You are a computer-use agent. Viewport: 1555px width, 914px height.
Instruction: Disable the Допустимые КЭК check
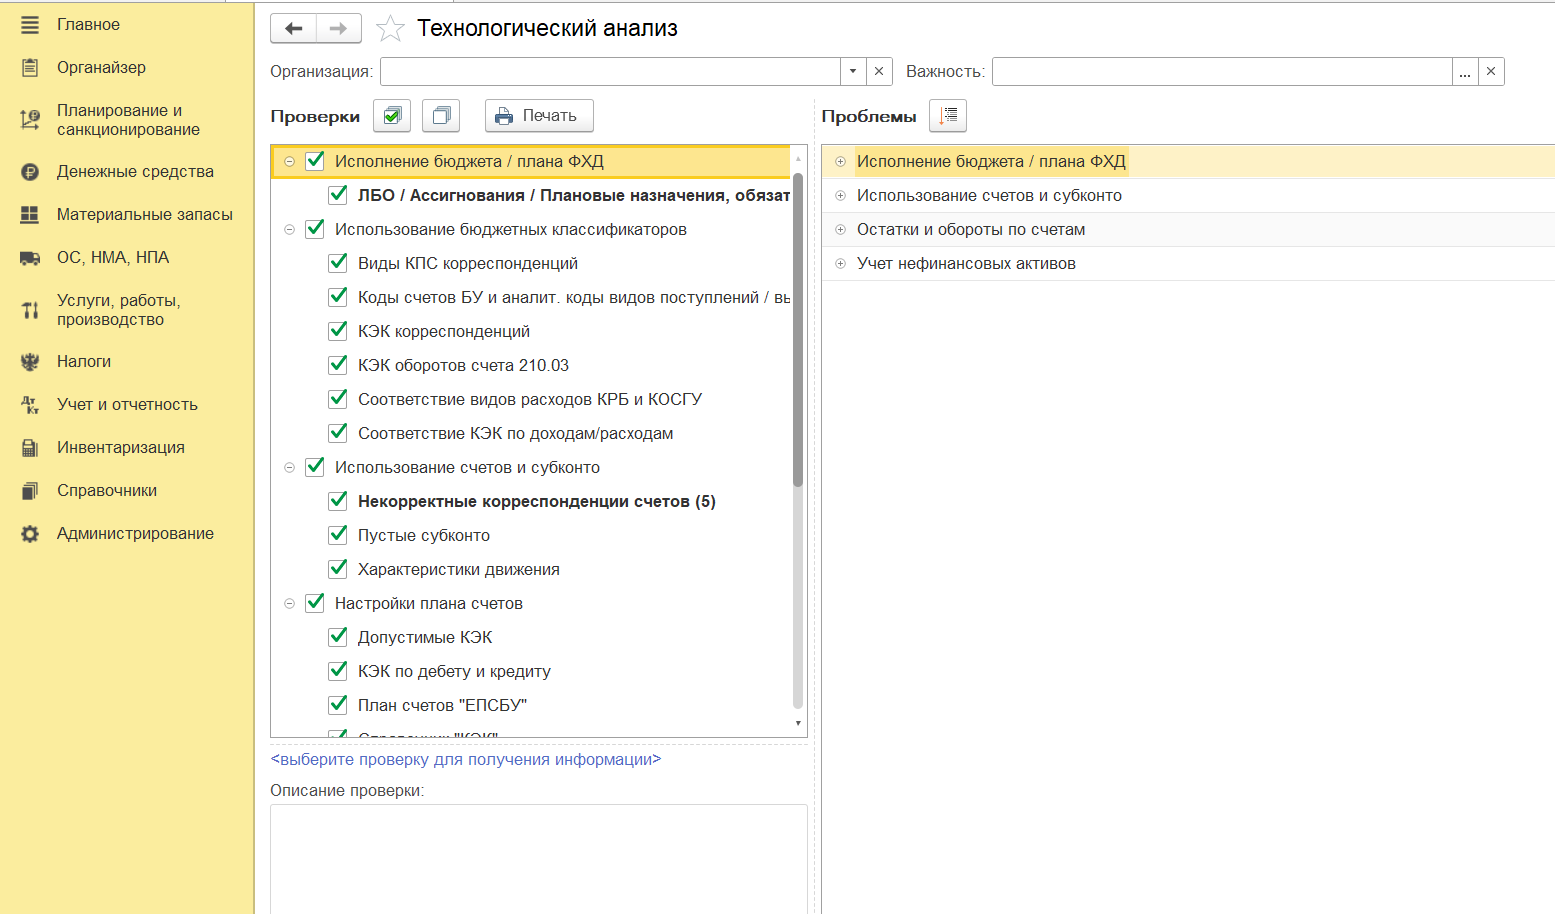(x=338, y=637)
